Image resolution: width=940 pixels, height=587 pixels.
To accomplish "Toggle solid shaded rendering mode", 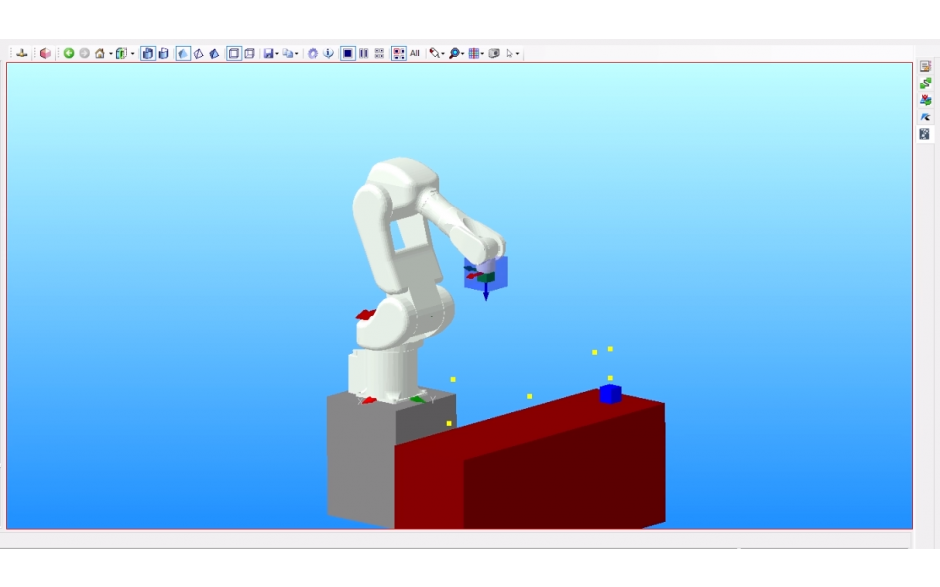I will point(183,53).
